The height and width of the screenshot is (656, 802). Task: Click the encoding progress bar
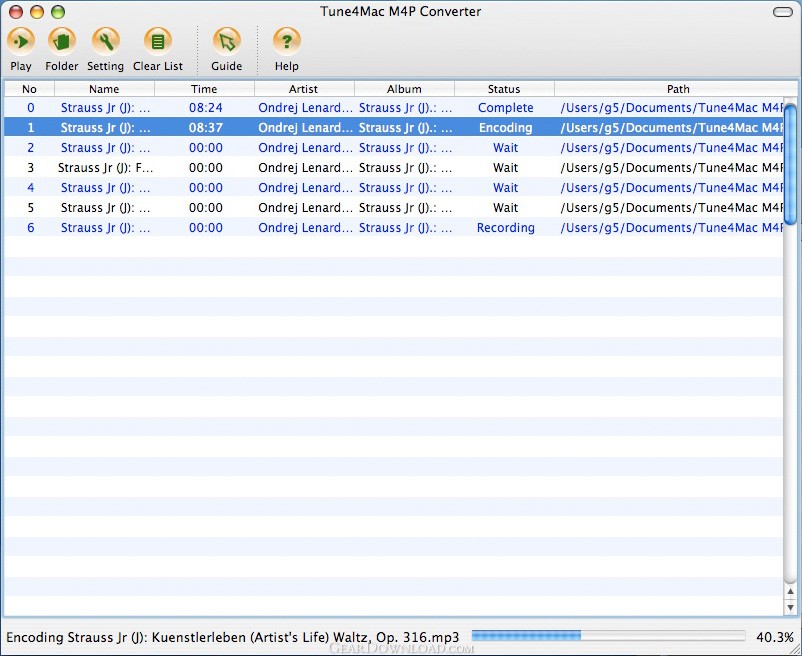point(608,636)
